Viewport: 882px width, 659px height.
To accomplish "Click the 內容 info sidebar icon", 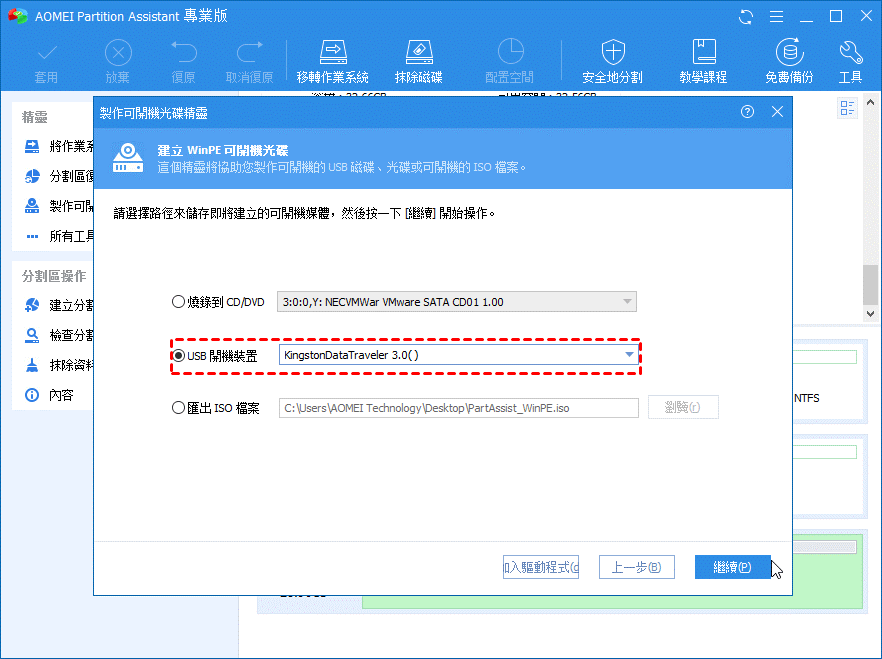I will point(32,395).
